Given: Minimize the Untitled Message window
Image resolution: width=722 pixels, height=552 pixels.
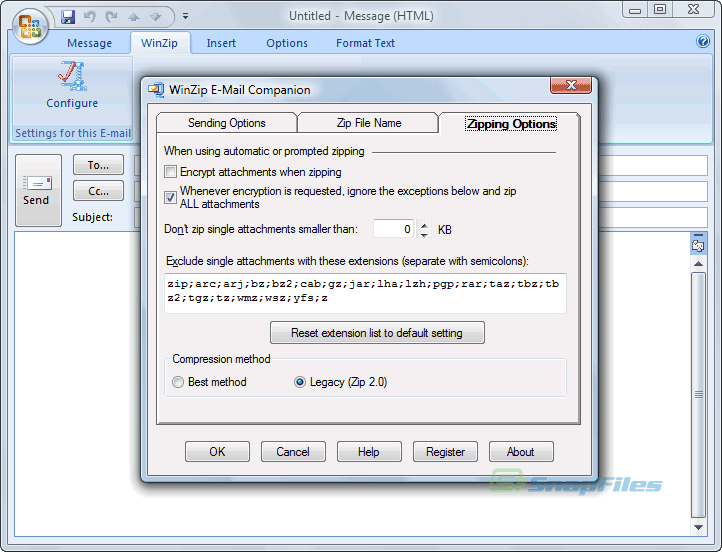Looking at the screenshot, I should (x=635, y=9).
